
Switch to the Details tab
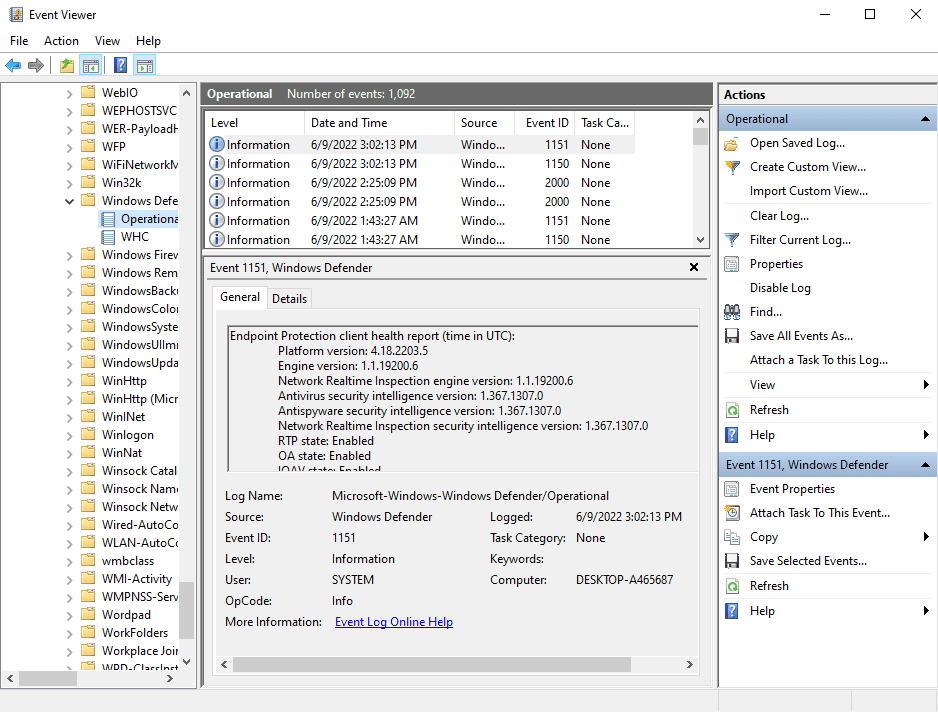289,297
